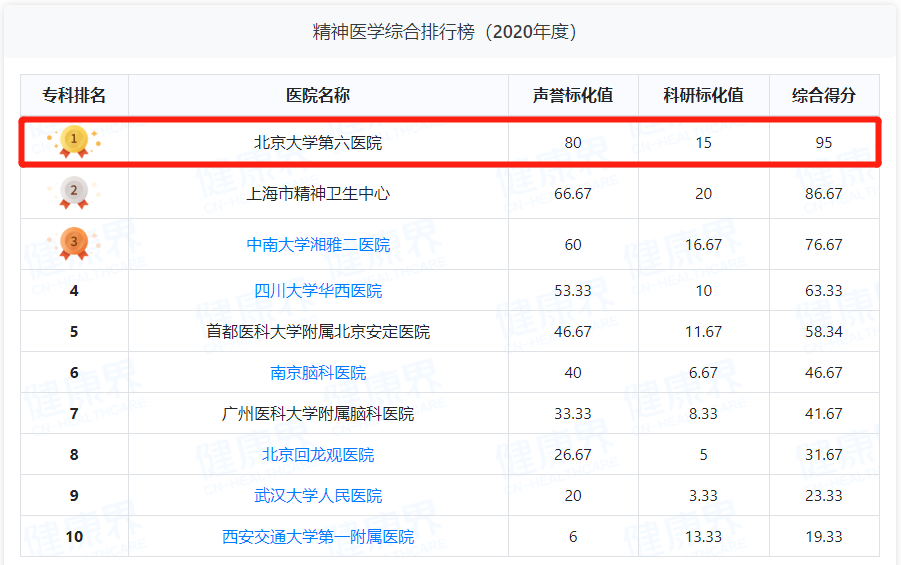Click total score 58.34

(824, 332)
